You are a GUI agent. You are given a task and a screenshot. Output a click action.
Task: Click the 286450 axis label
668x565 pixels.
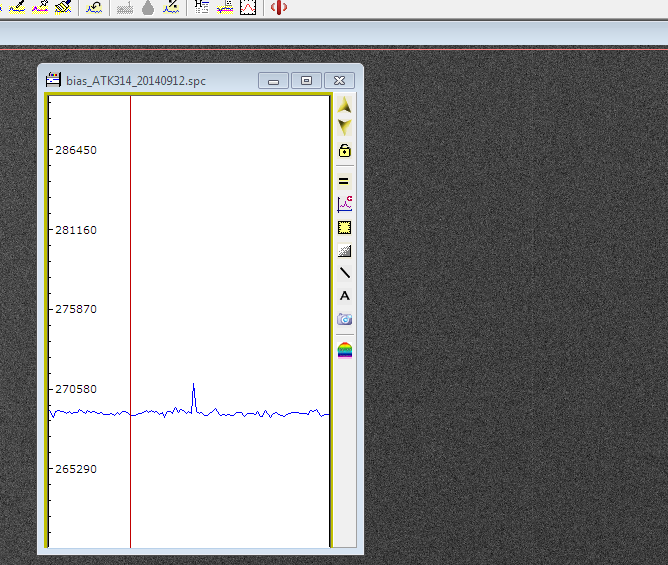[76, 150]
